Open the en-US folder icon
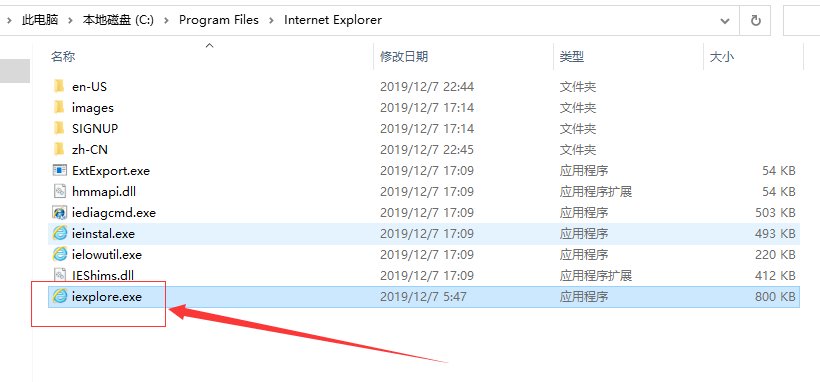Viewport: 820px width, 382px height. click(59, 86)
